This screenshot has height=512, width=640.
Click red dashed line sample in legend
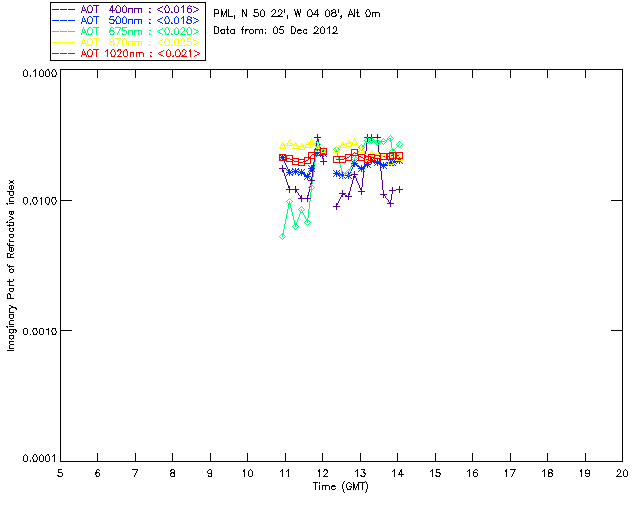pyautogui.click(x=64, y=53)
